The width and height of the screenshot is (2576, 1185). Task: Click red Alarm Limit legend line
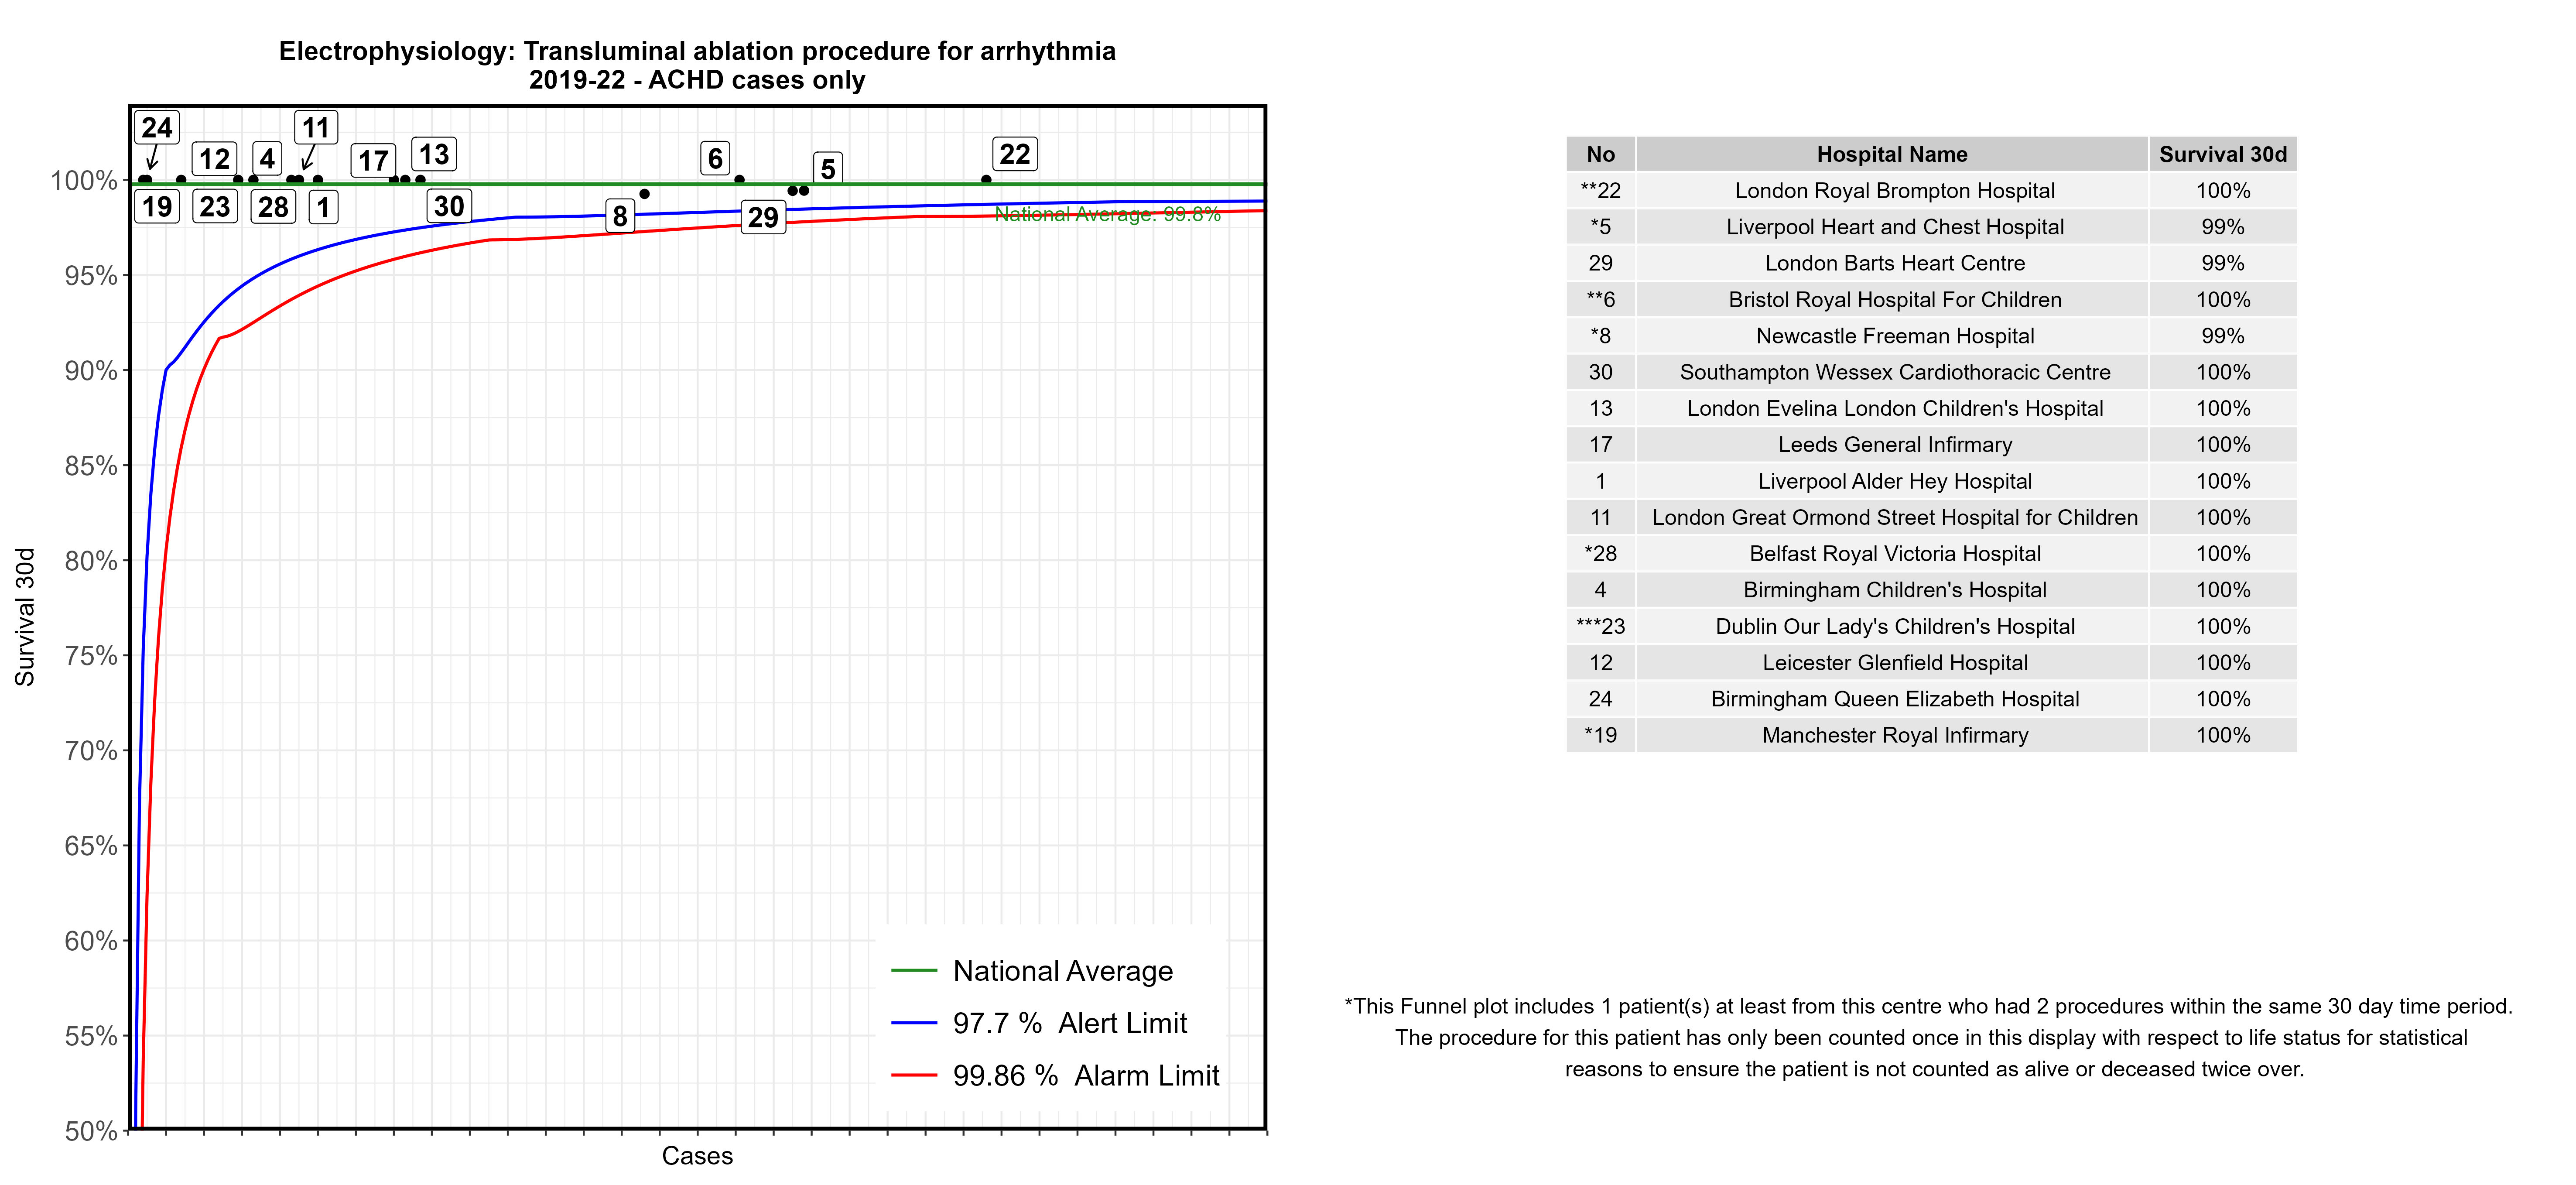coord(913,1075)
